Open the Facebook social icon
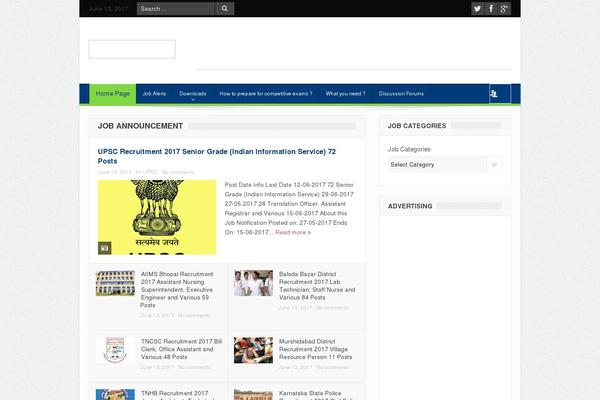Screen dimensions: 600x400 pyautogui.click(x=491, y=8)
